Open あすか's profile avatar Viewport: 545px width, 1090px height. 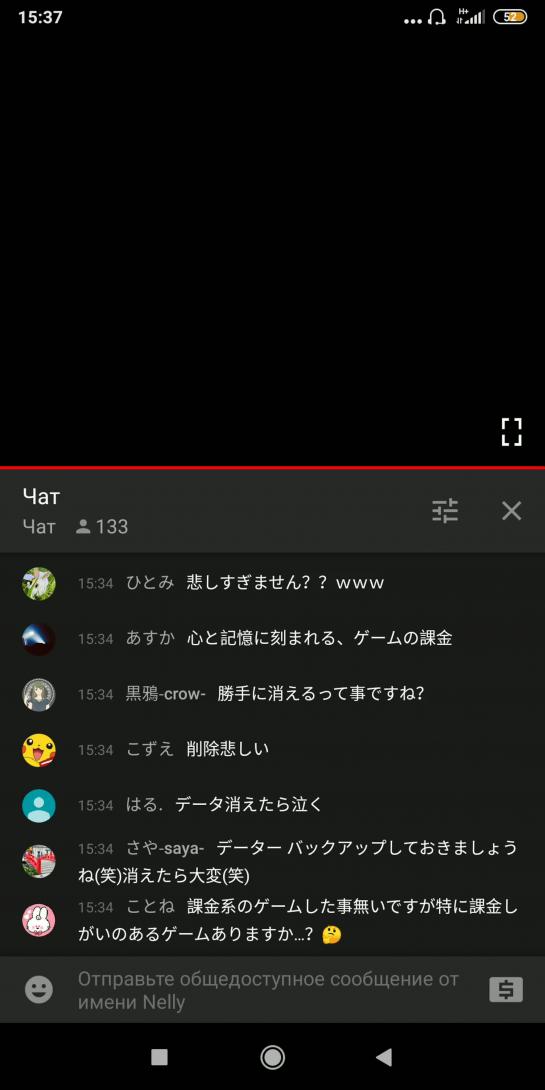(39, 639)
